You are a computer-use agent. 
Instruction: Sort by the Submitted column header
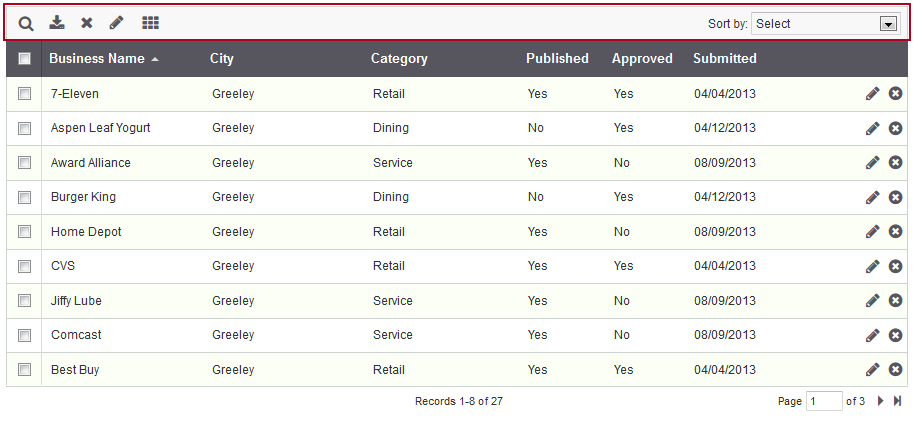(724, 58)
